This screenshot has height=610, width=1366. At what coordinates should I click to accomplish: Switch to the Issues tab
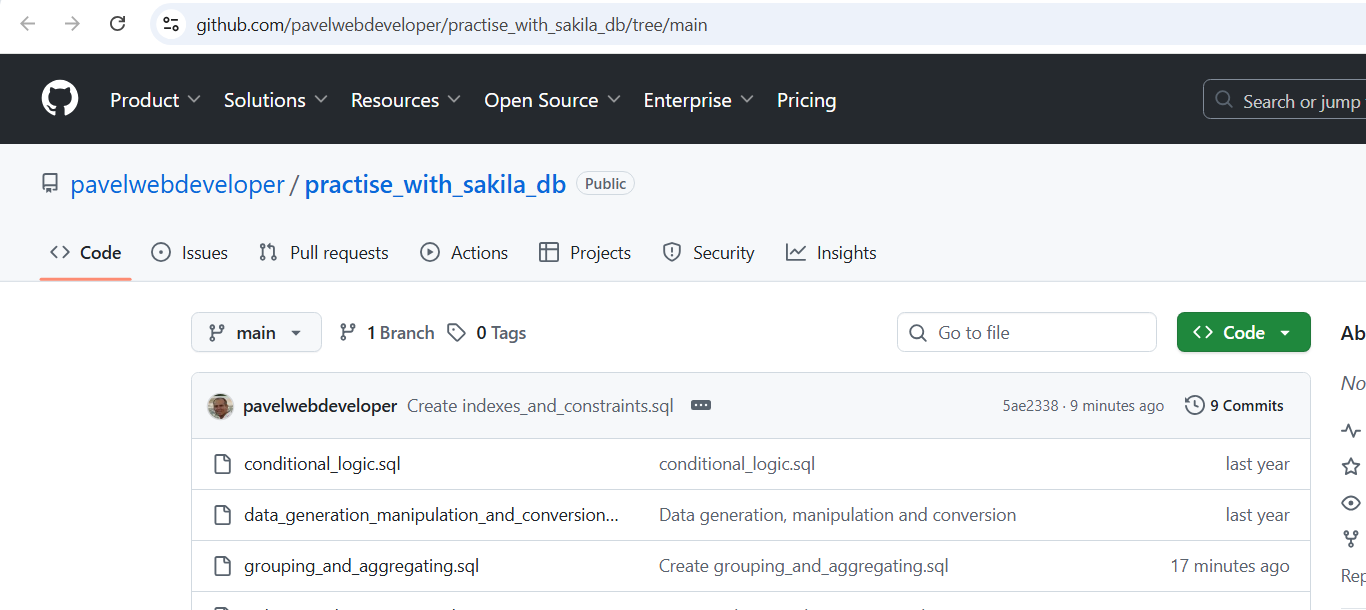pyautogui.click(x=189, y=253)
